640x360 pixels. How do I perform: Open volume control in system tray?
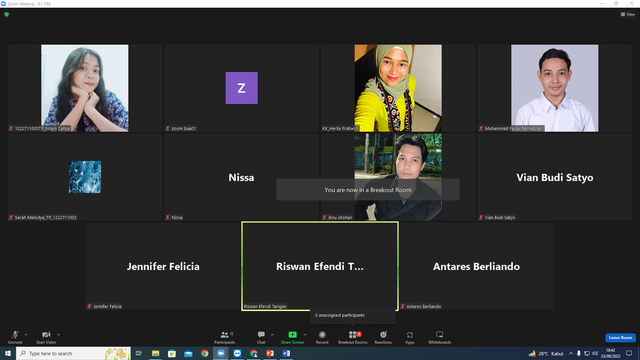(x=595, y=353)
